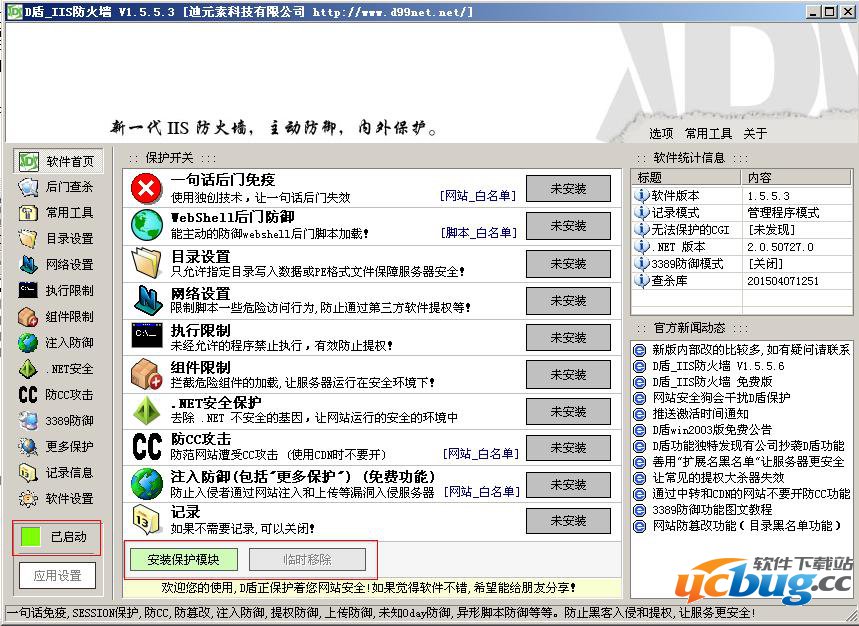
Task: Open 3389防御 from the sidebar
Action: pyautogui.click(x=58, y=421)
